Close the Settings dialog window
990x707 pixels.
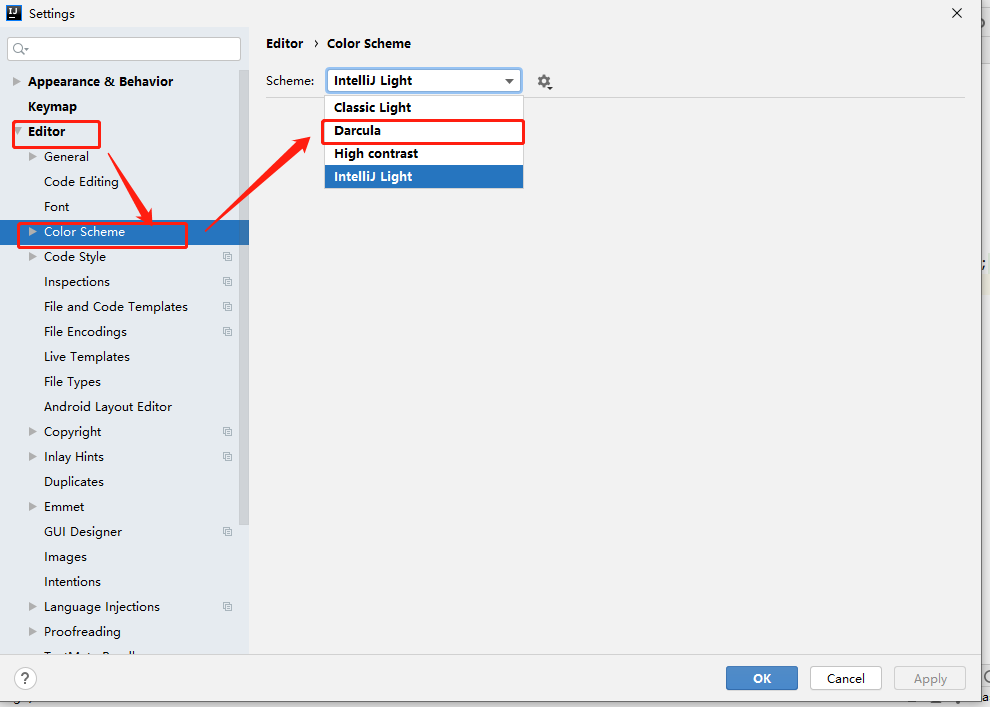pos(957,13)
